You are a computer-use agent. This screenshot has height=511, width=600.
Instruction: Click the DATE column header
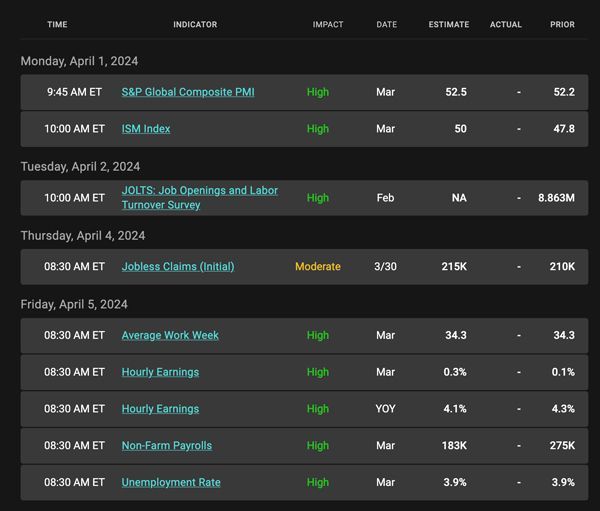click(386, 24)
